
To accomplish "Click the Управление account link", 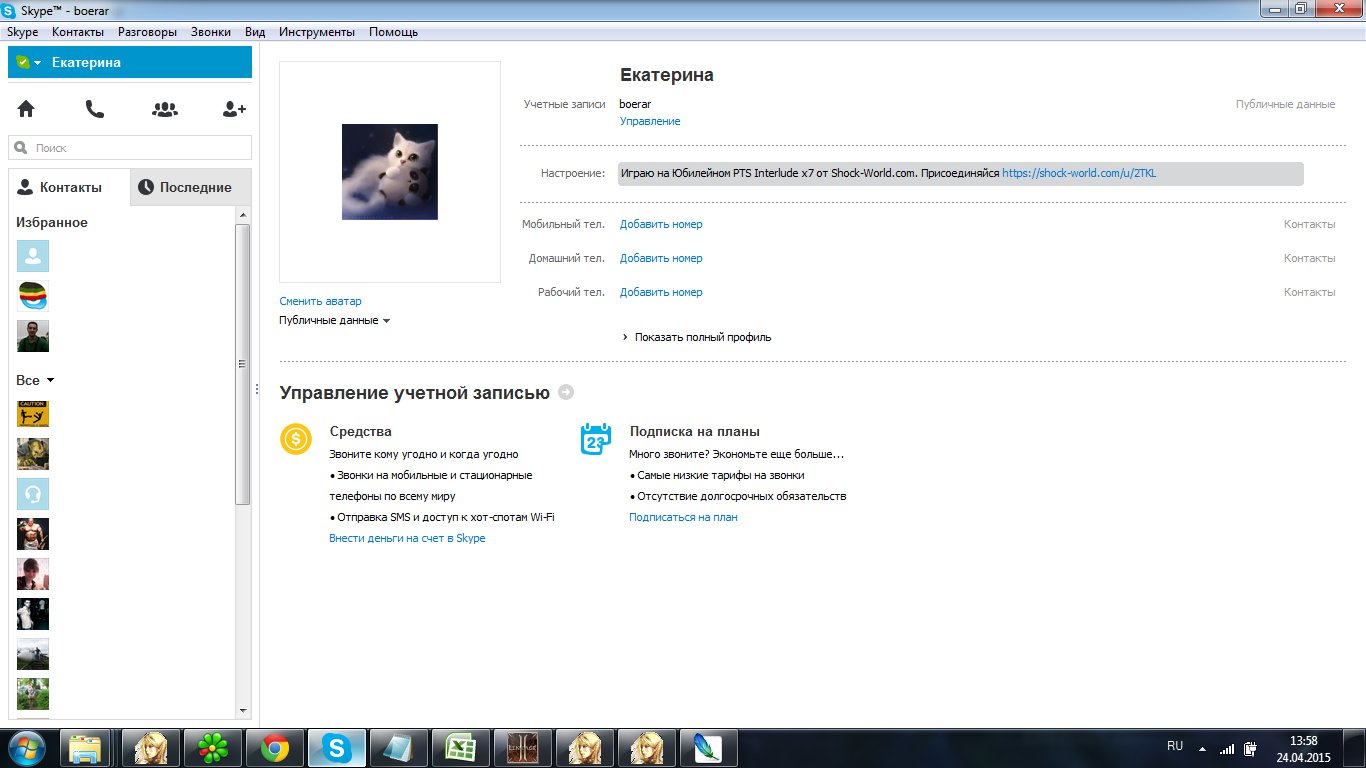I will [650, 121].
